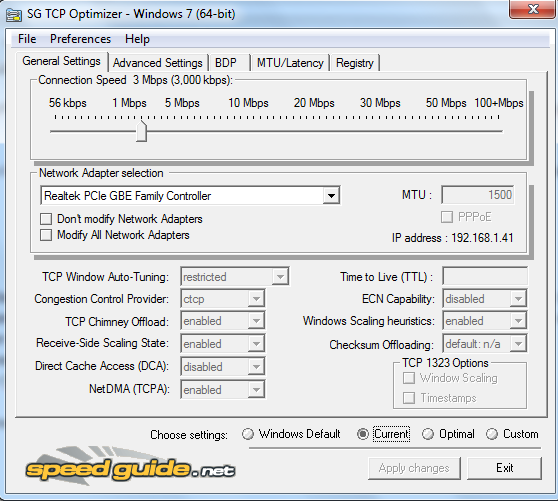Image resolution: width=558 pixels, height=501 pixels.
Task: Expand the Network Adapter selection dropdown
Action: click(x=331, y=196)
